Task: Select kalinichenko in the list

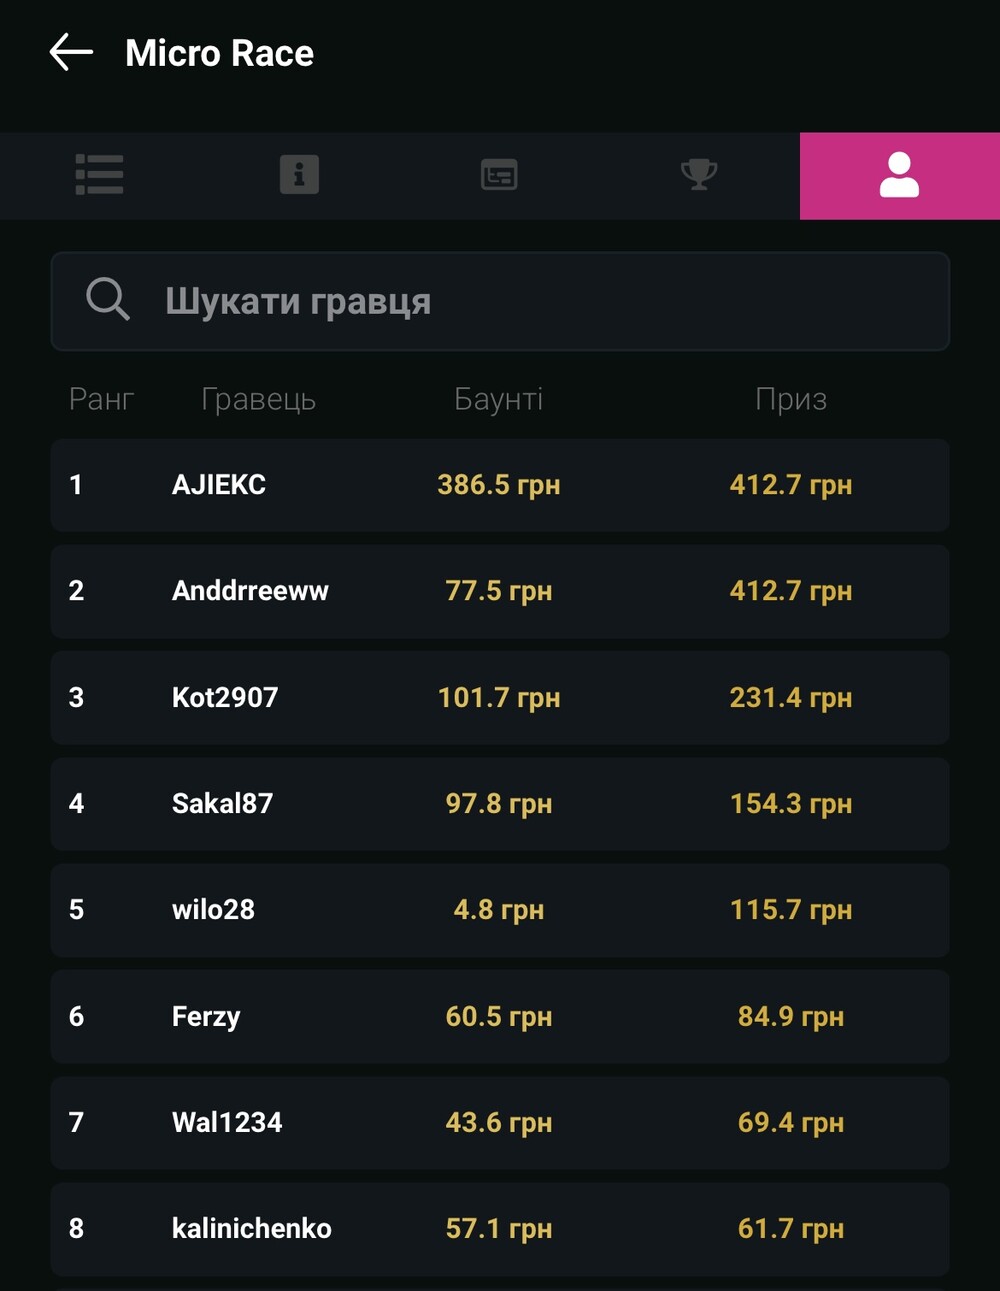Action: click(x=500, y=1229)
